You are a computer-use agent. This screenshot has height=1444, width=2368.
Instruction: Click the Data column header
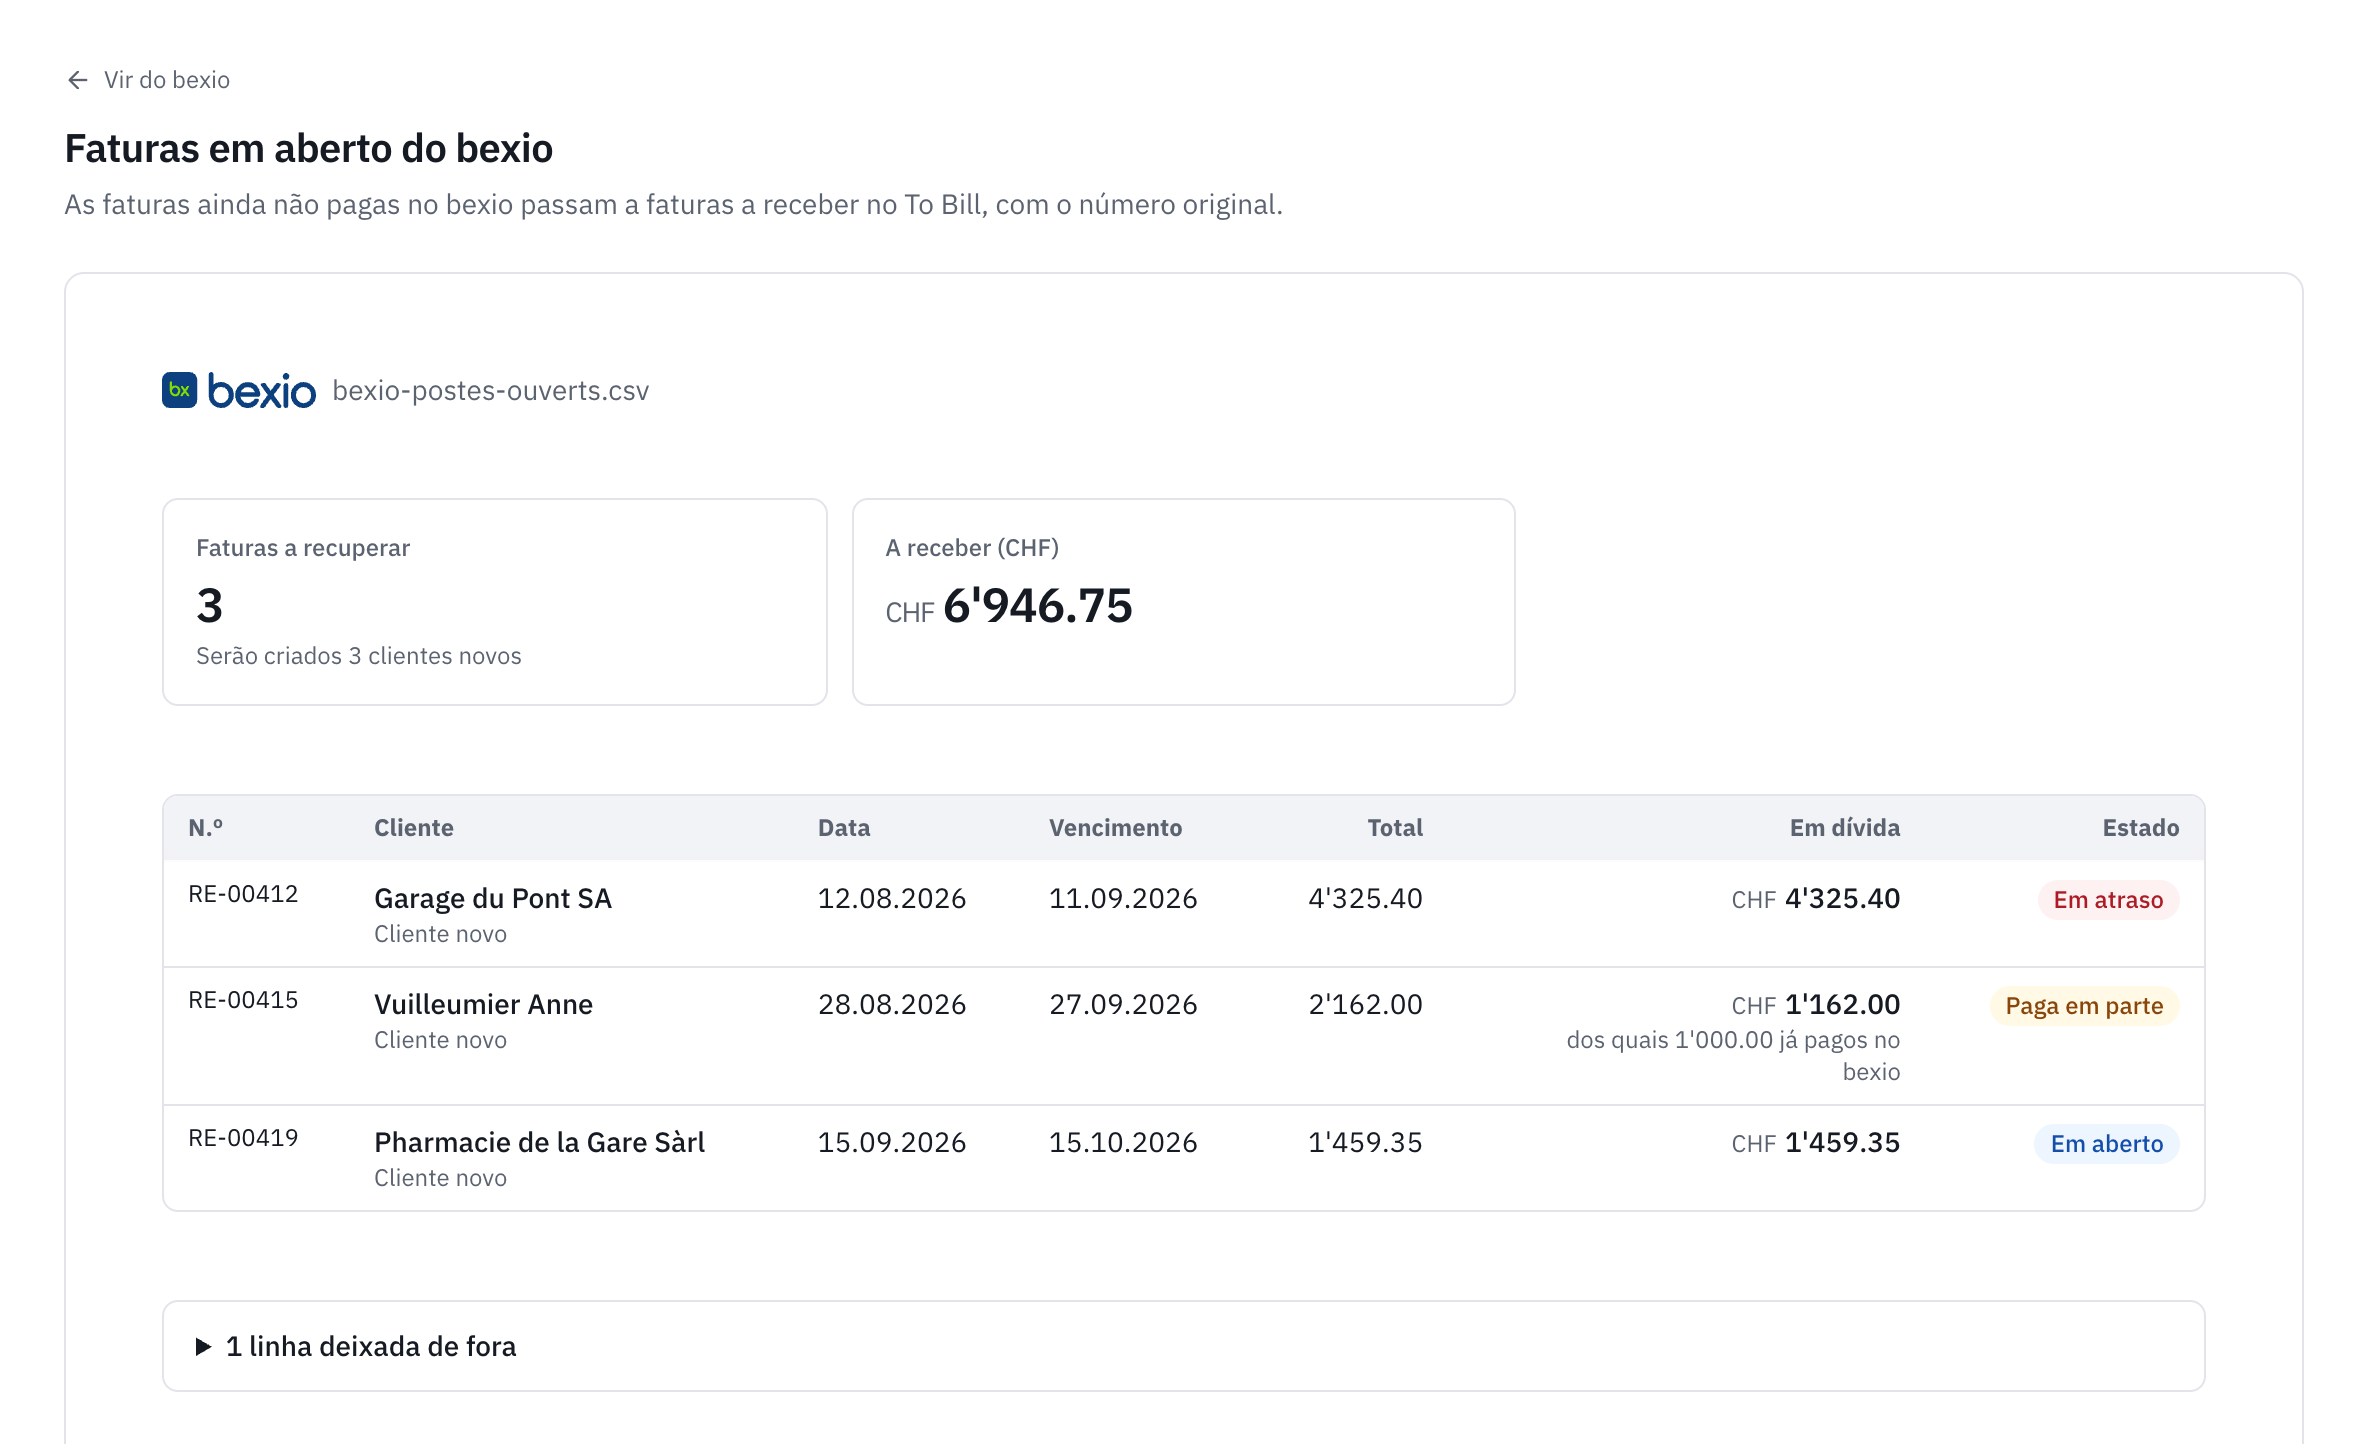coord(844,828)
